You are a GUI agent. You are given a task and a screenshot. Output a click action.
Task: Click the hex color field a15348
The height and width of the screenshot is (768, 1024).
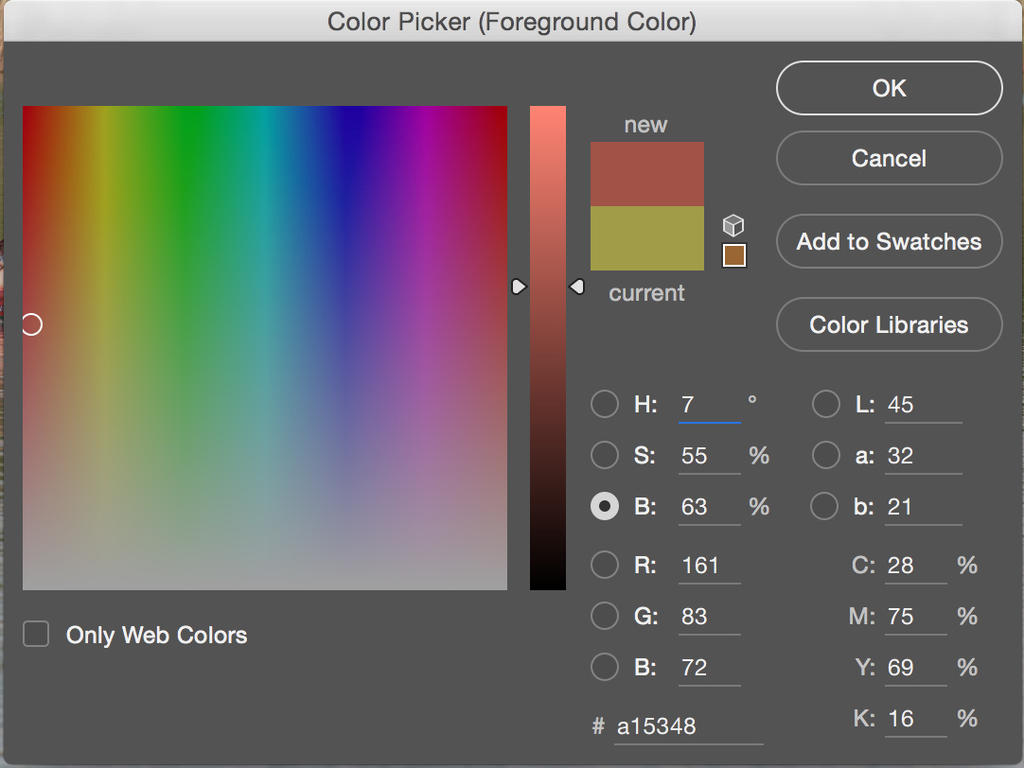[688, 726]
